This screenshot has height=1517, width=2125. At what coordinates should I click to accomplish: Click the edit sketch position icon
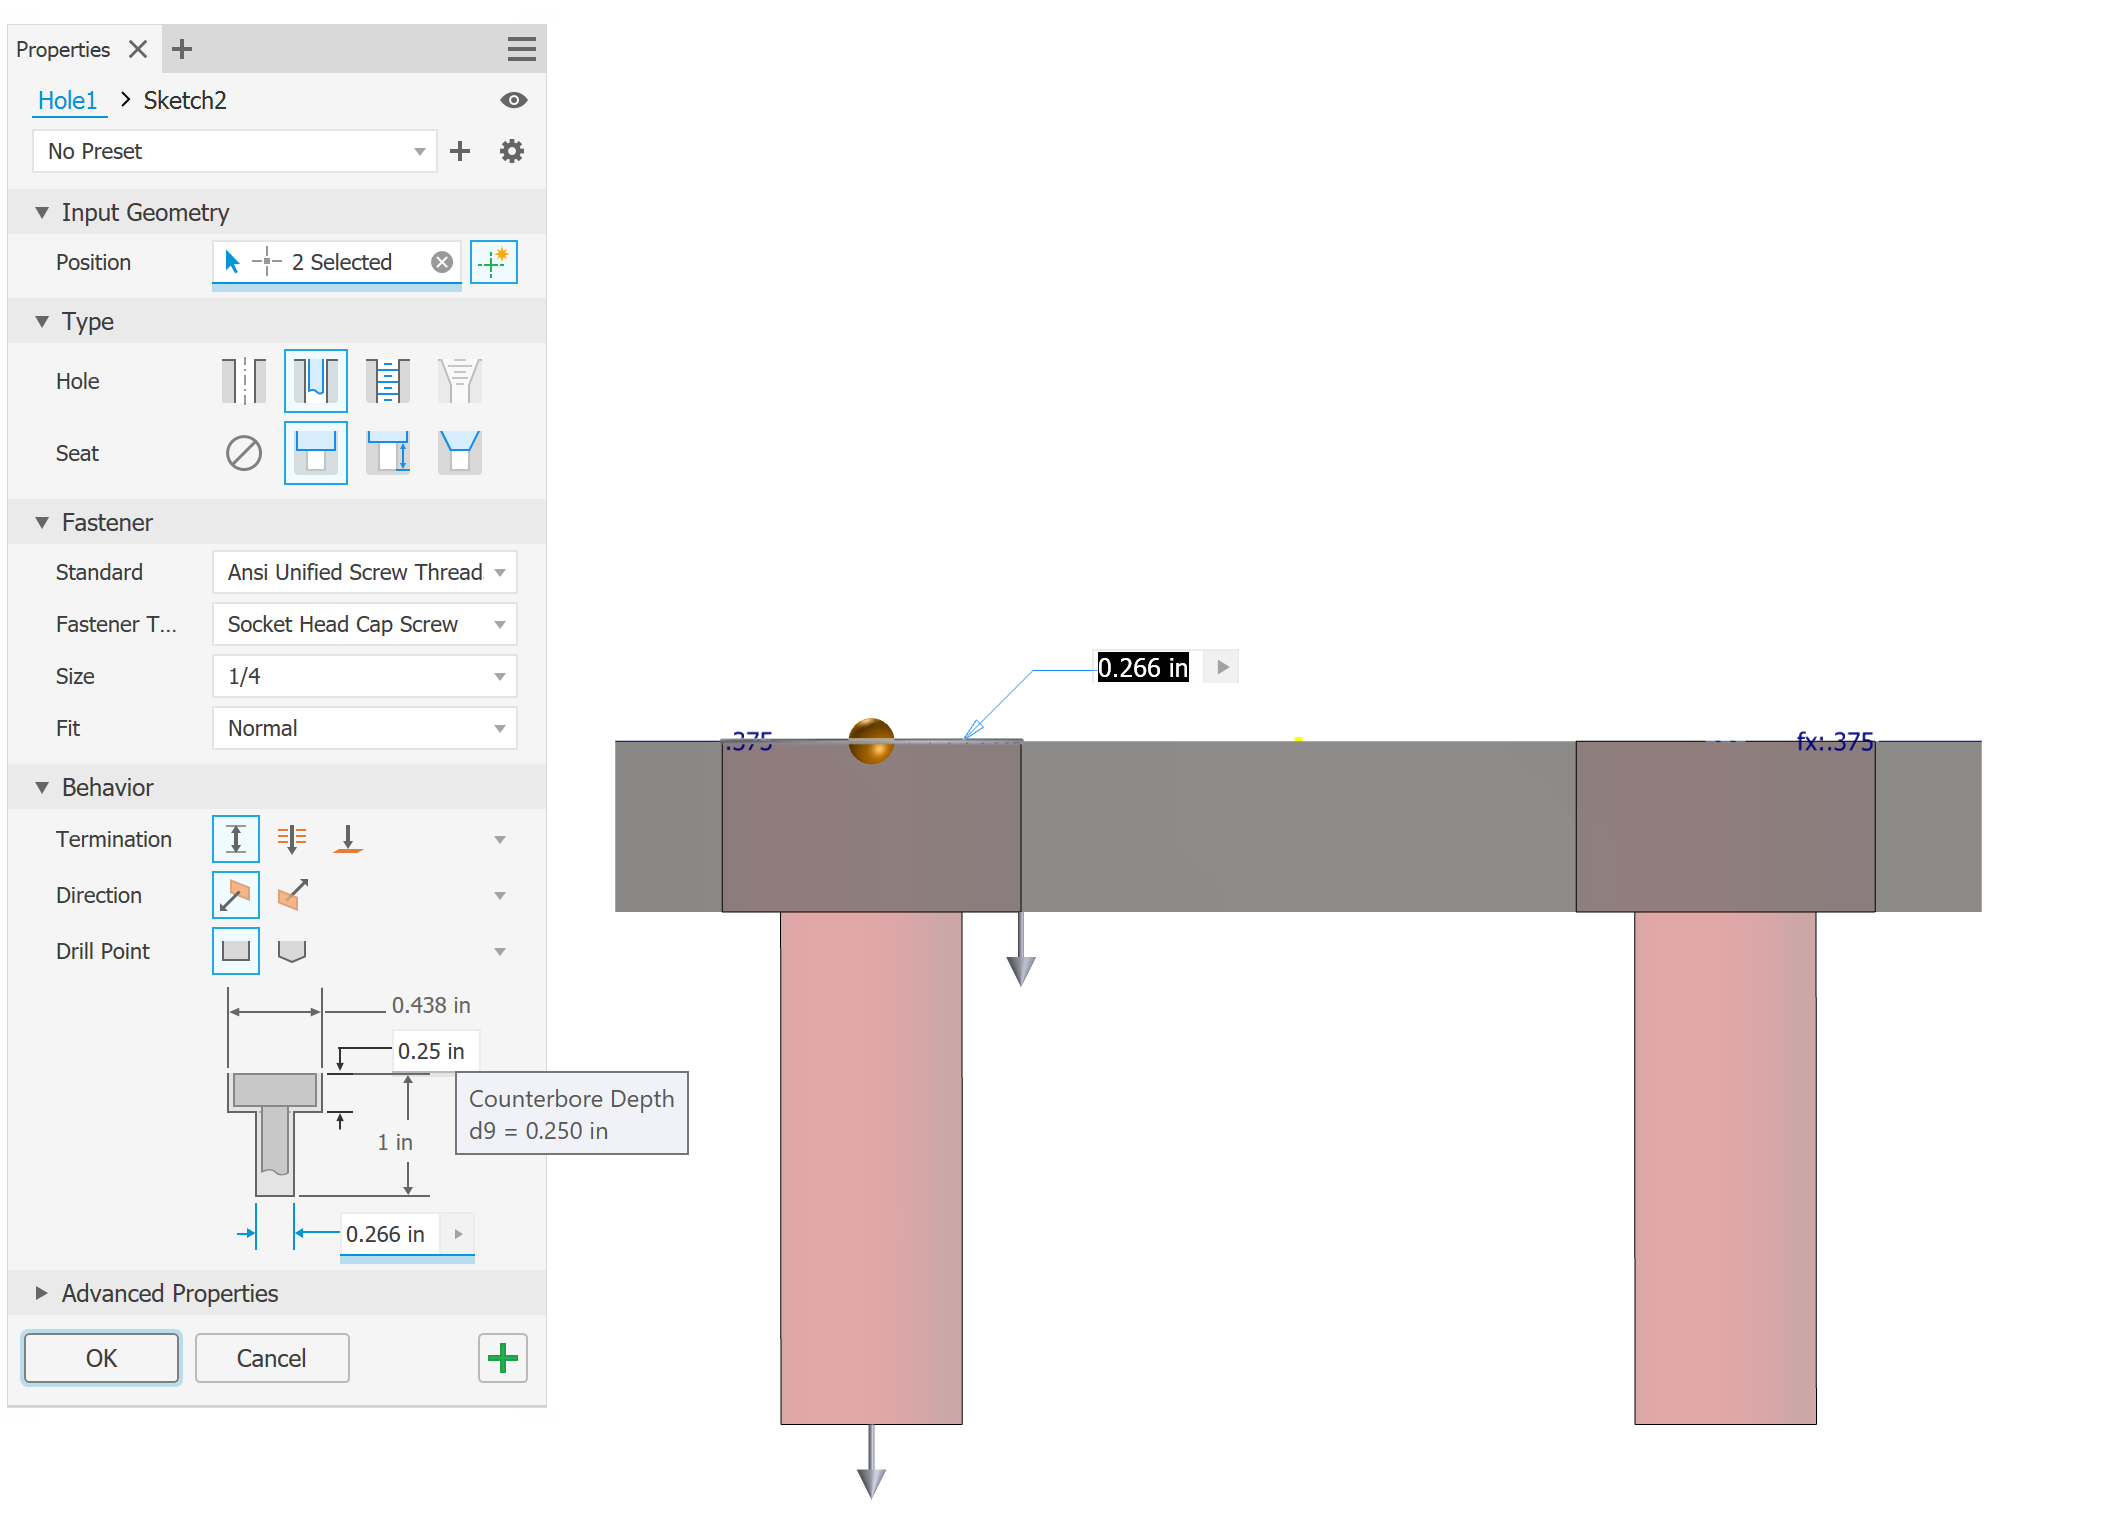click(x=494, y=262)
